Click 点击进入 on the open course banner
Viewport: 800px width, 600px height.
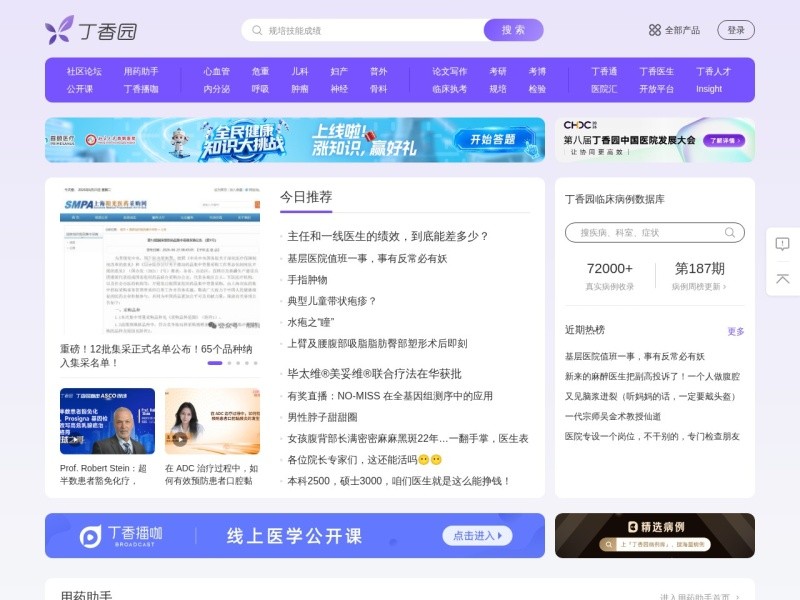(478, 536)
